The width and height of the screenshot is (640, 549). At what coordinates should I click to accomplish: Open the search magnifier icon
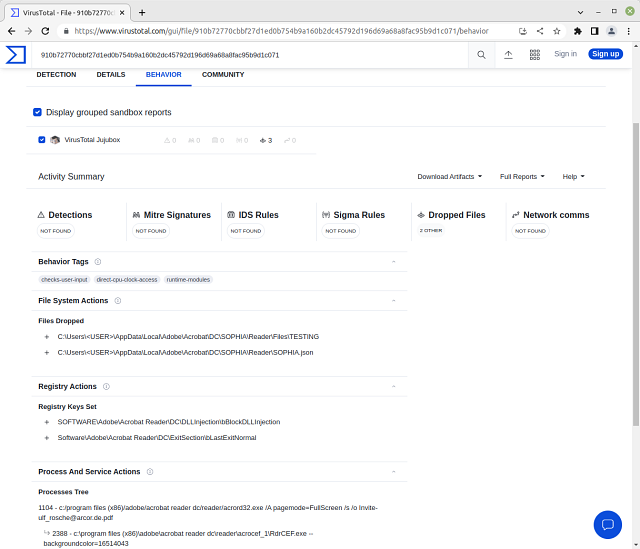(481, 55)
